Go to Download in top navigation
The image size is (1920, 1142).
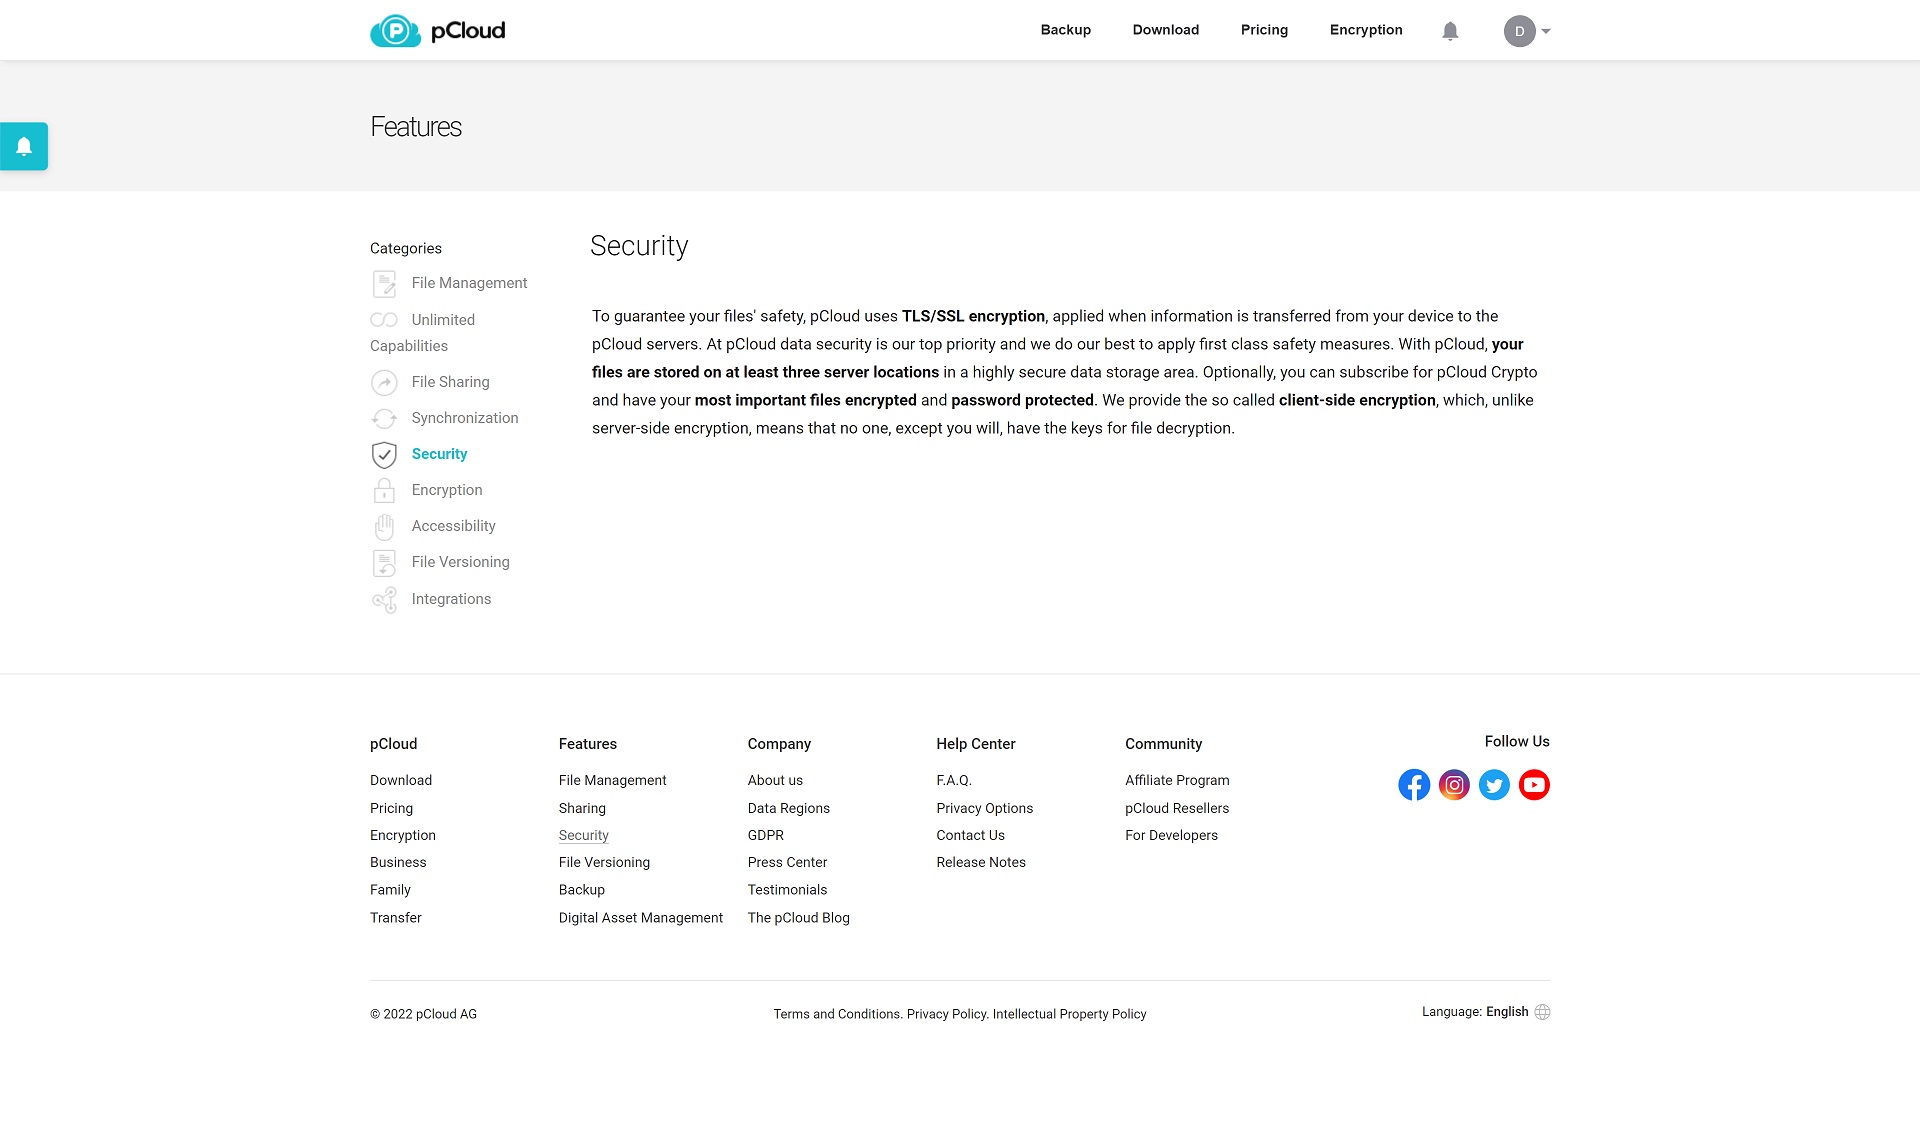1166,30
